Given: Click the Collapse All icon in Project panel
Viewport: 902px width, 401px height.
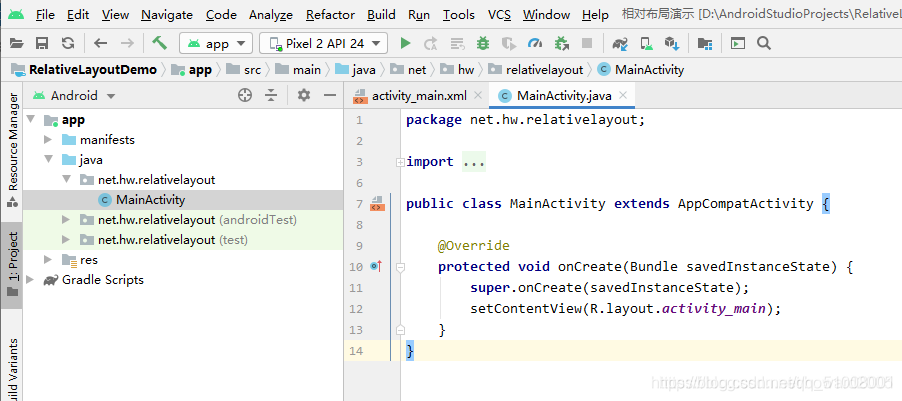Looking at the screenshot, I should point(271,96).
